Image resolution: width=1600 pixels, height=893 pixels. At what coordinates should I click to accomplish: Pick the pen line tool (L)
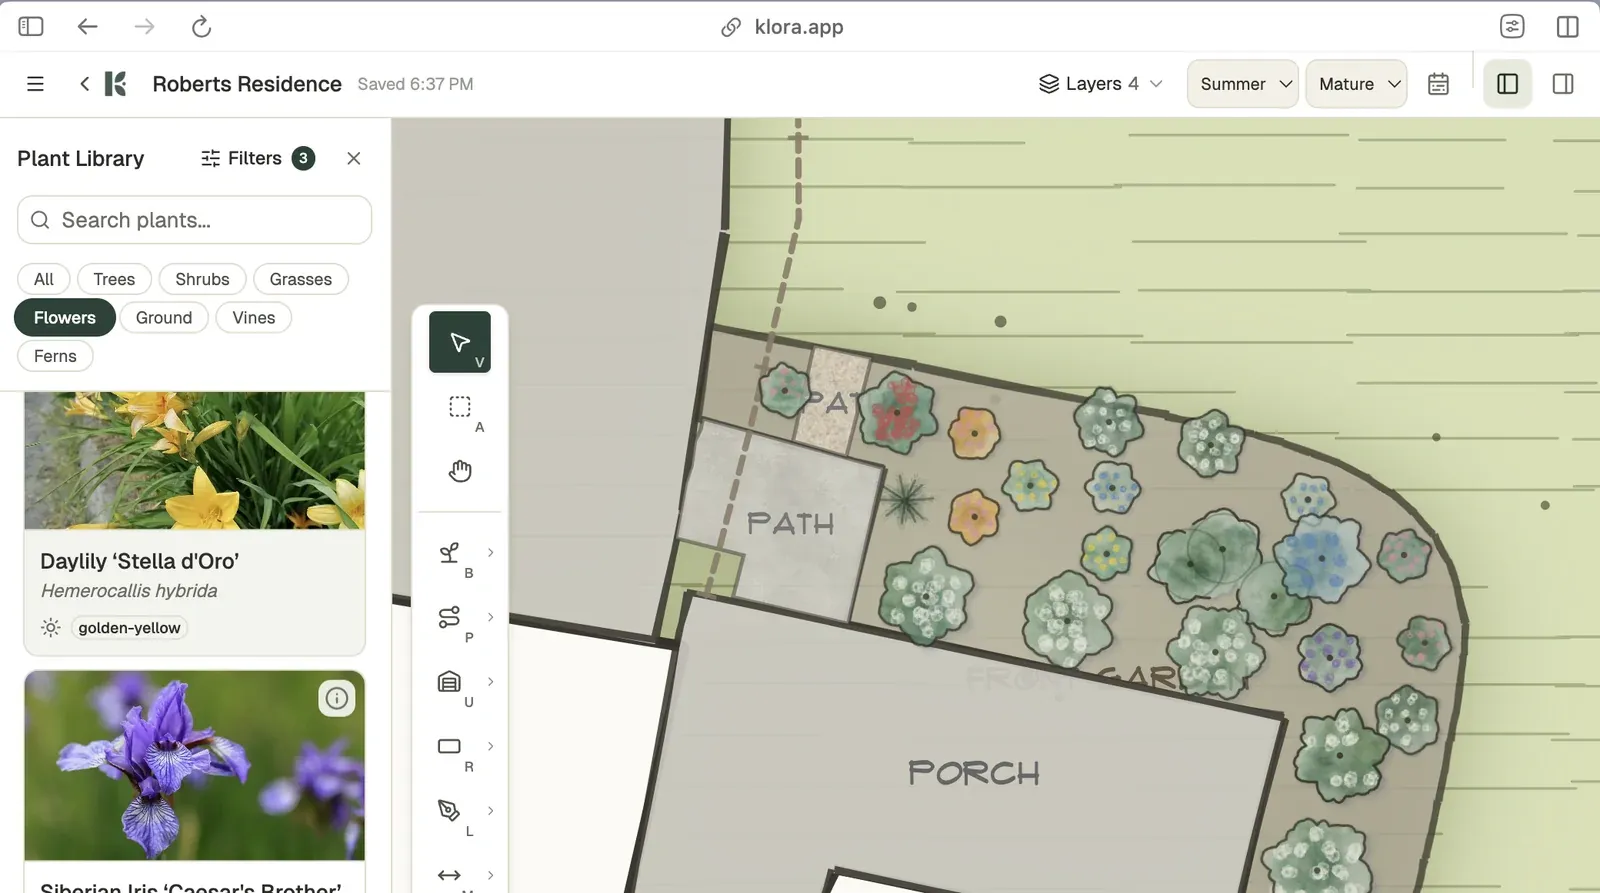450,811
